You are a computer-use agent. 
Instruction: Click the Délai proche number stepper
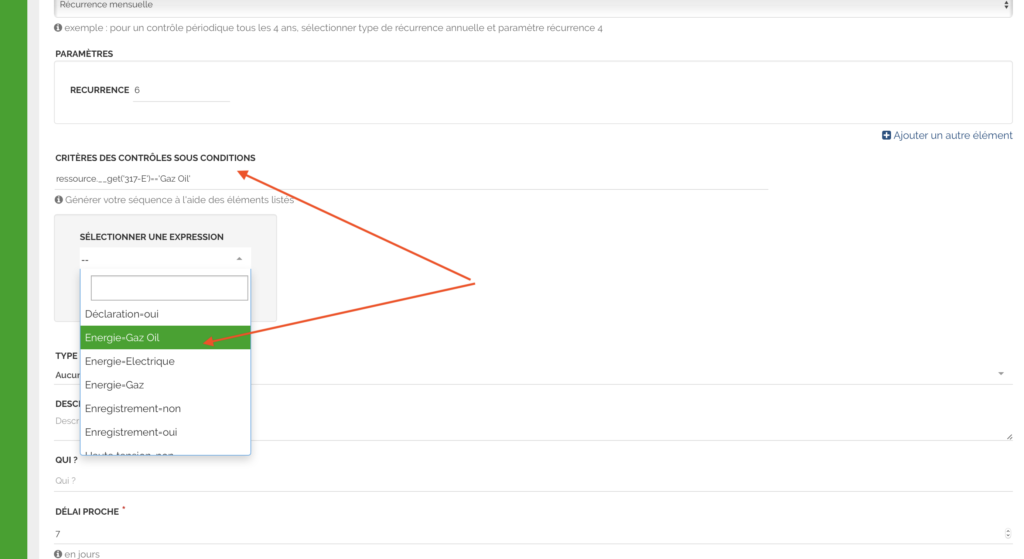pyautogui.click(x=1007, y=534)
